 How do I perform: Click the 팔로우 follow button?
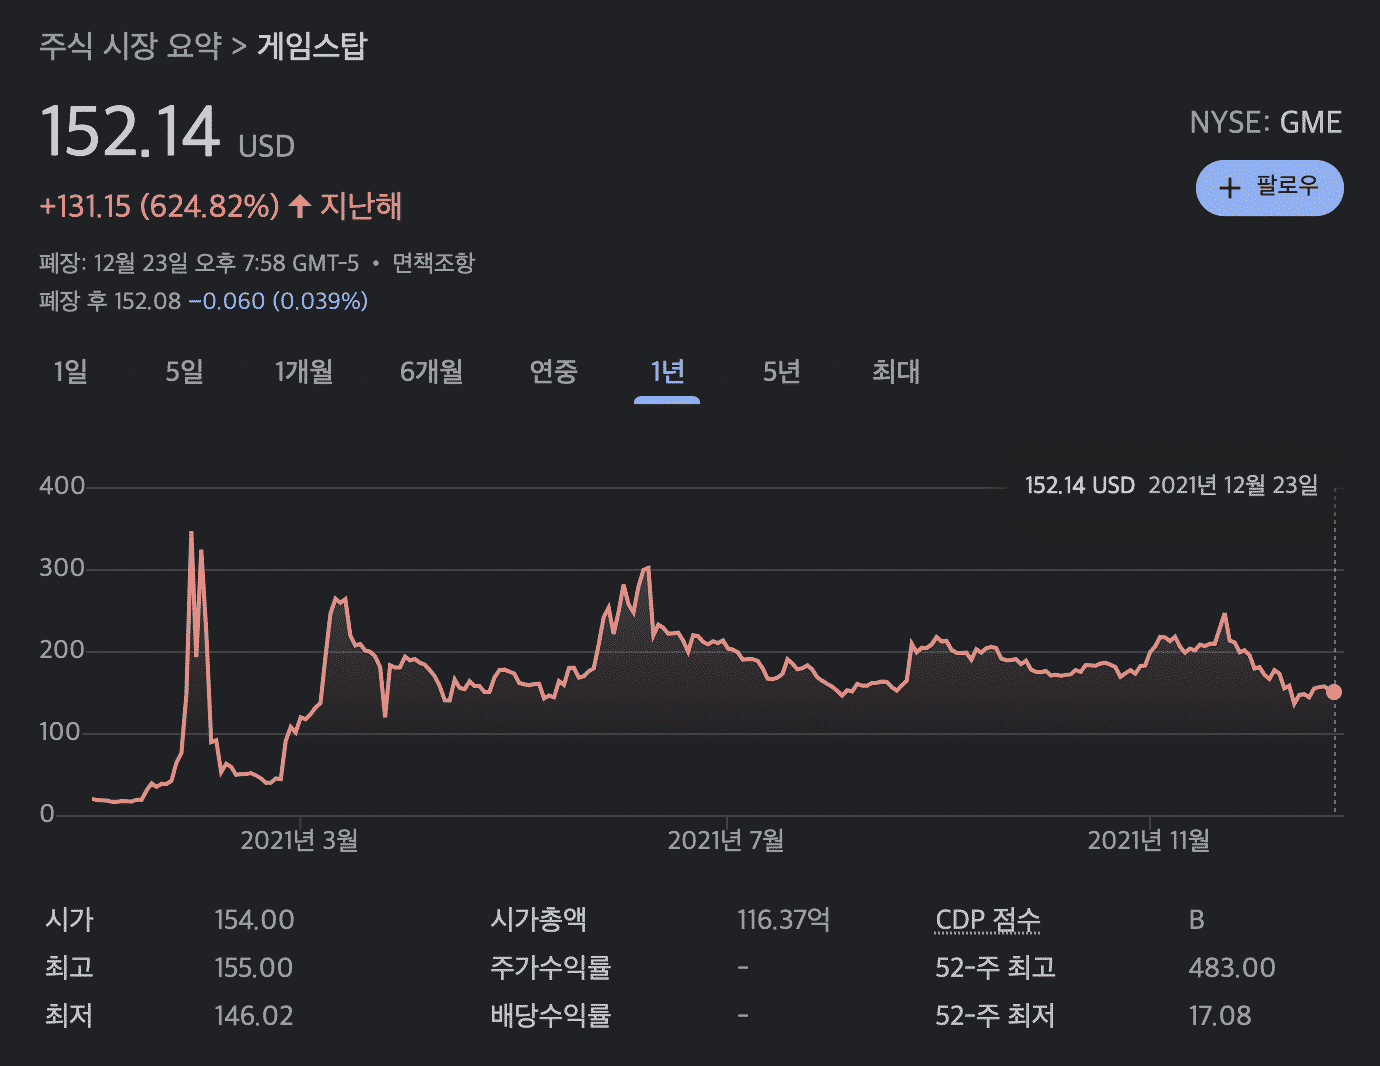pos(1269,188)
